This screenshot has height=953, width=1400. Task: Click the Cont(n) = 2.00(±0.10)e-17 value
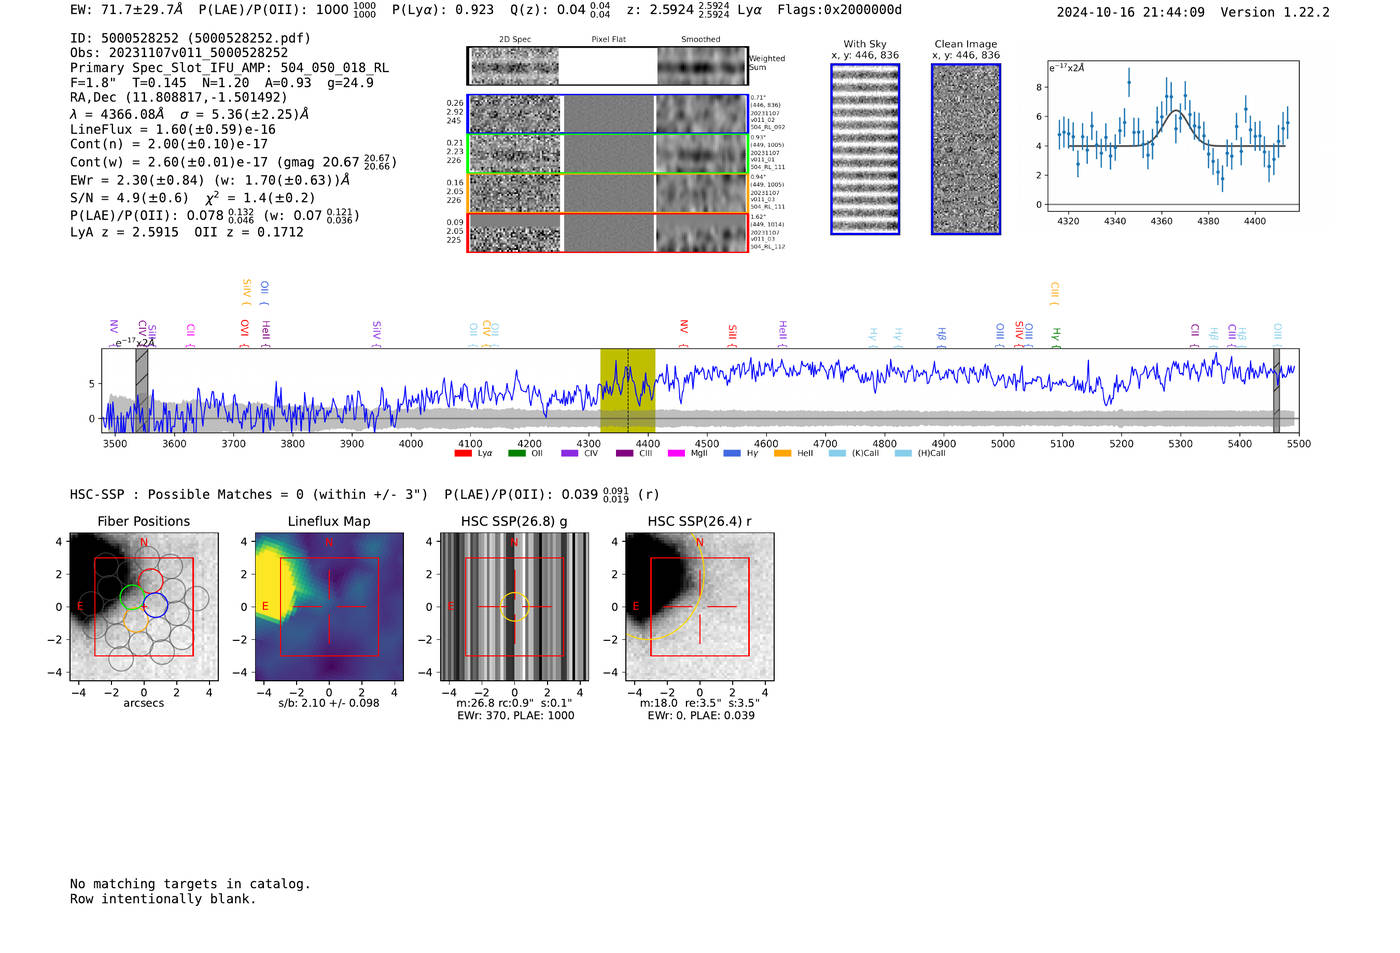pos(169,144)
